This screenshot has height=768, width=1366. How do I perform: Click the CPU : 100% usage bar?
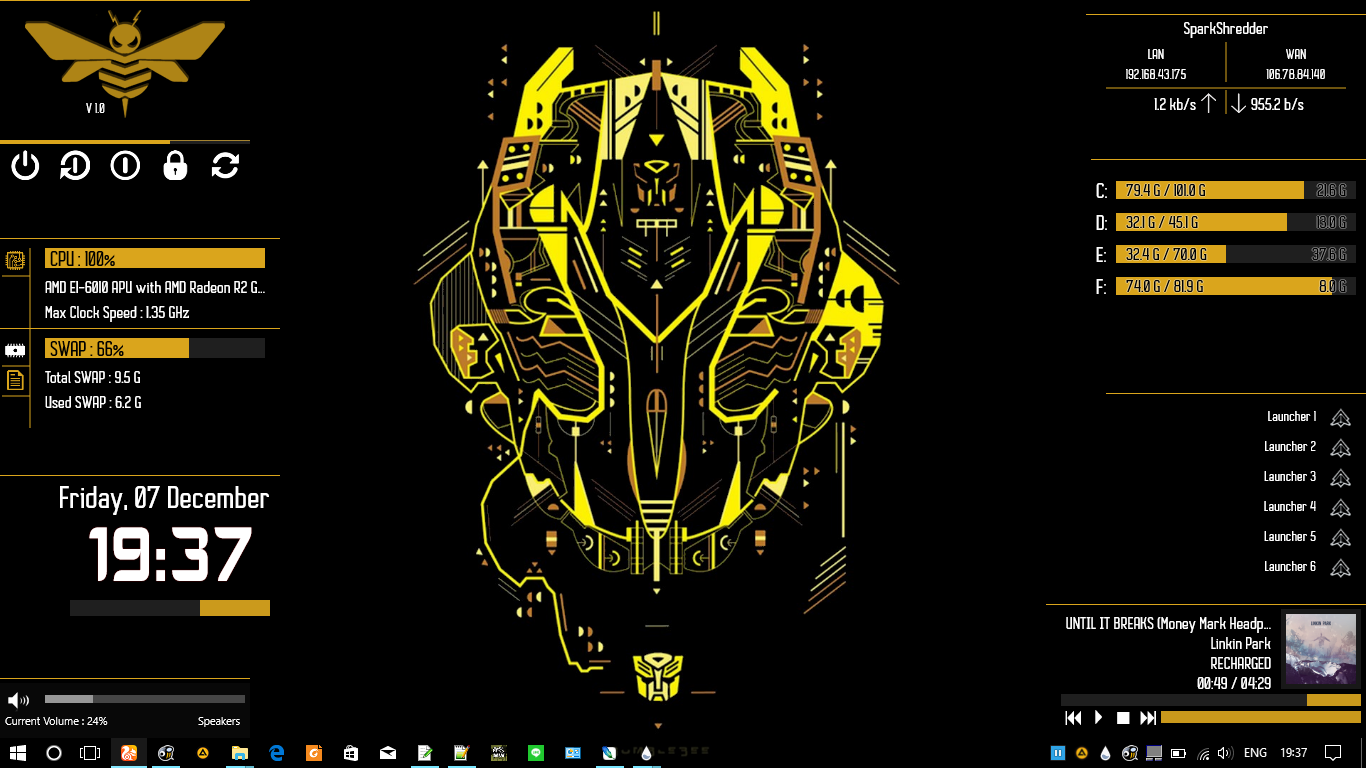point(155,259)
